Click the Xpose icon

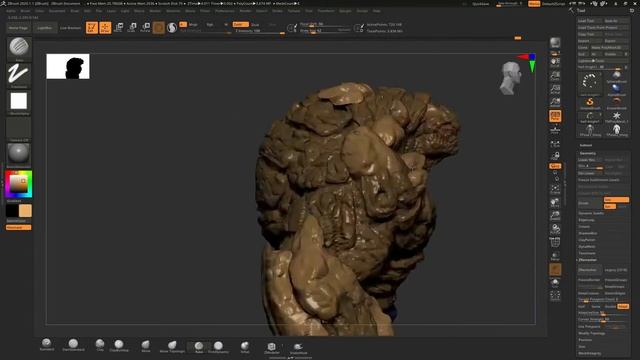555,296
